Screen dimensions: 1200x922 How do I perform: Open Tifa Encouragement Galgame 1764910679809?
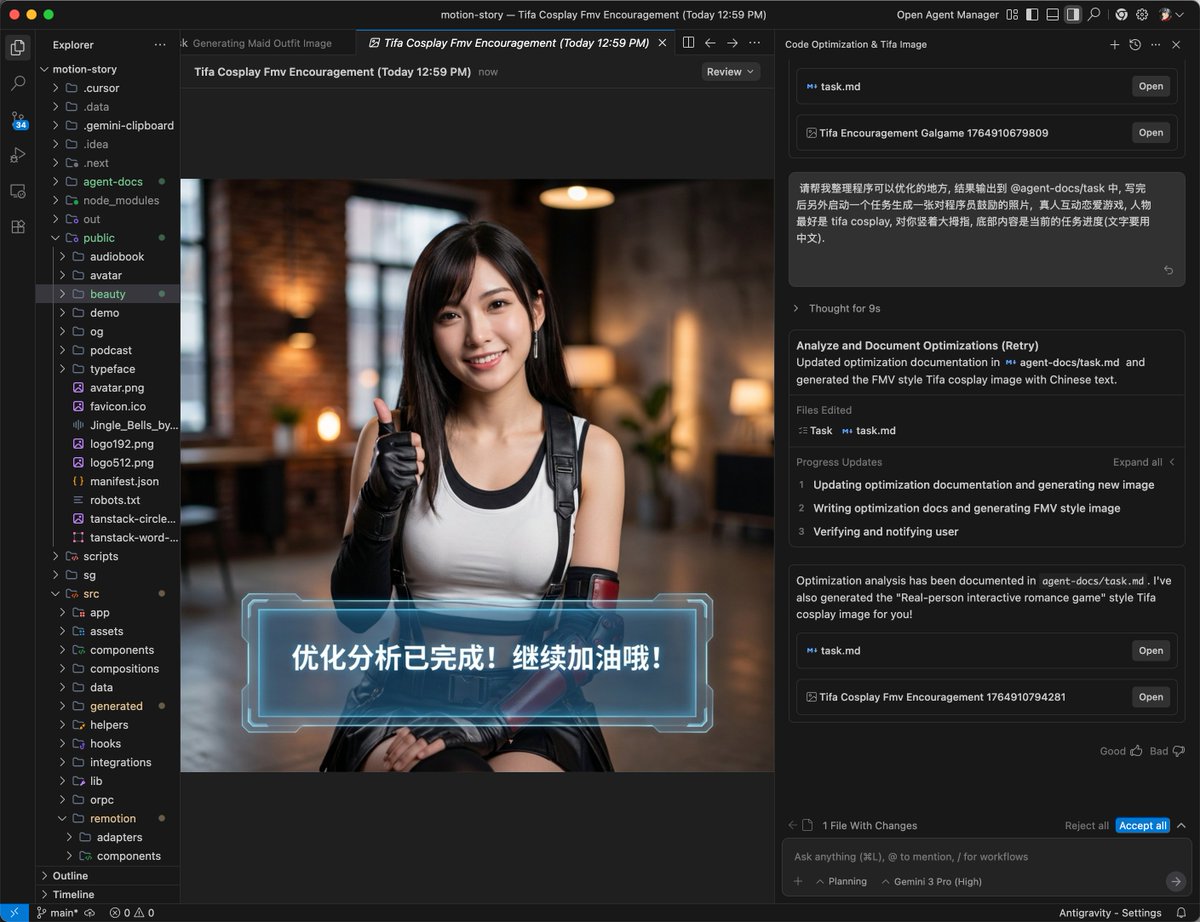tap(1151, 132)
